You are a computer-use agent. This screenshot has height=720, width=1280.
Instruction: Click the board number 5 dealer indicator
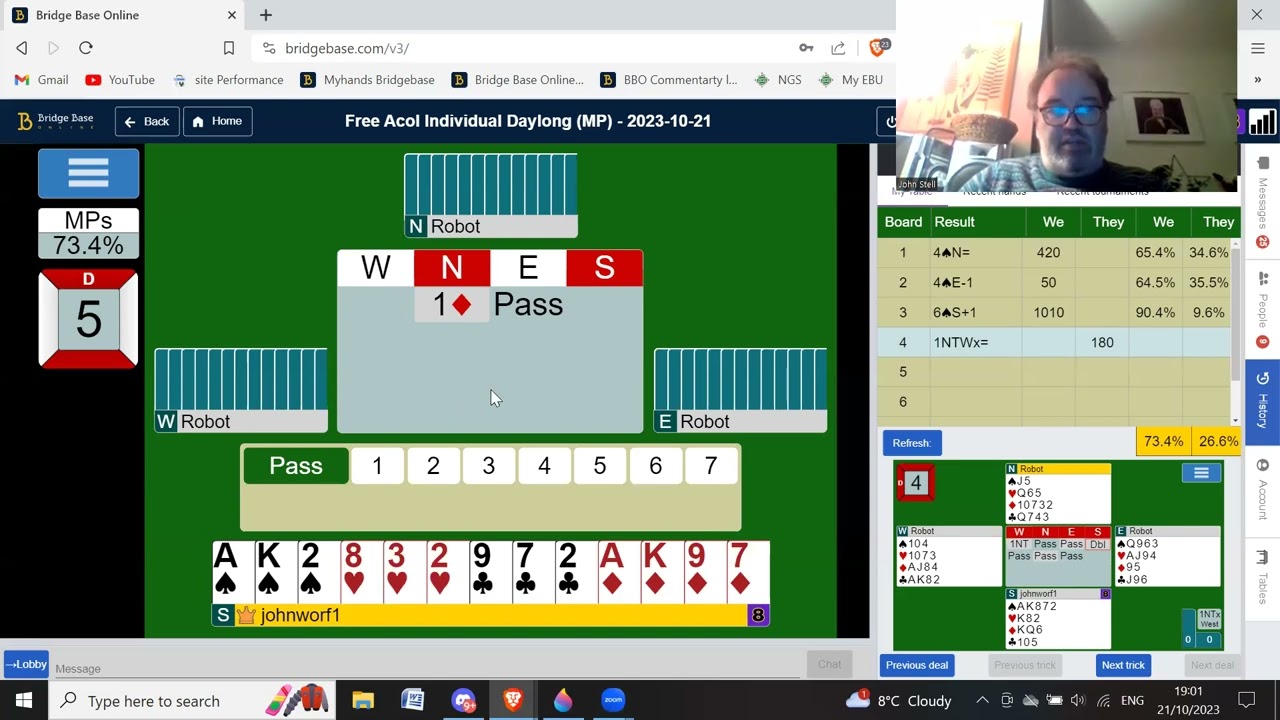(x=88, y=318)
